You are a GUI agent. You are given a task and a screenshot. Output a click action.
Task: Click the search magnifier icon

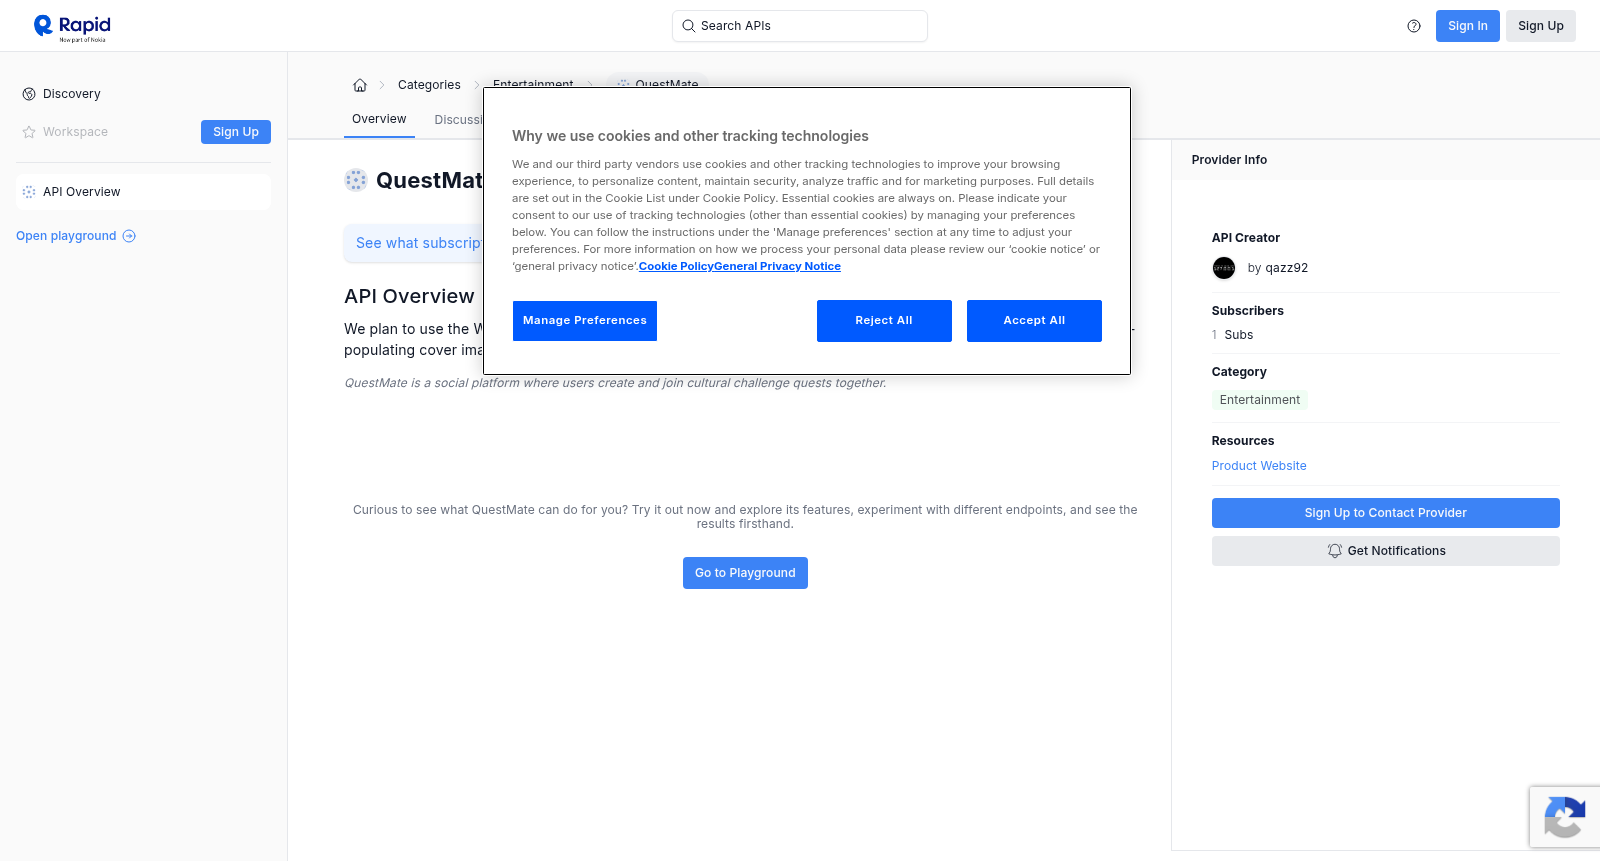click(689, 26)
